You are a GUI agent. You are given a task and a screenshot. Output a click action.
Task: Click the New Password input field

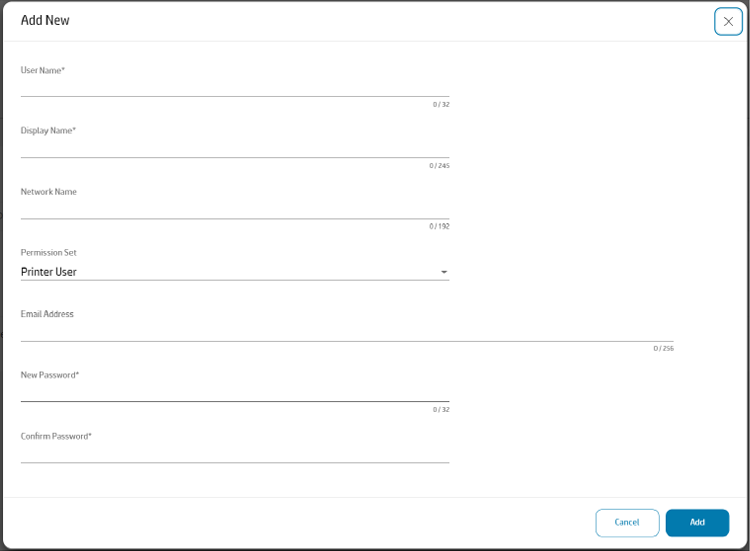(x=234, y=392)
